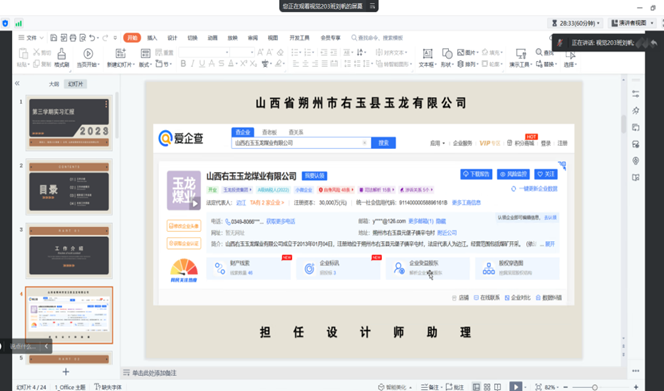This screenshot has height=391, width=664.
Task: Toggle Bold formatting
Action: click(x=183, y=64)
